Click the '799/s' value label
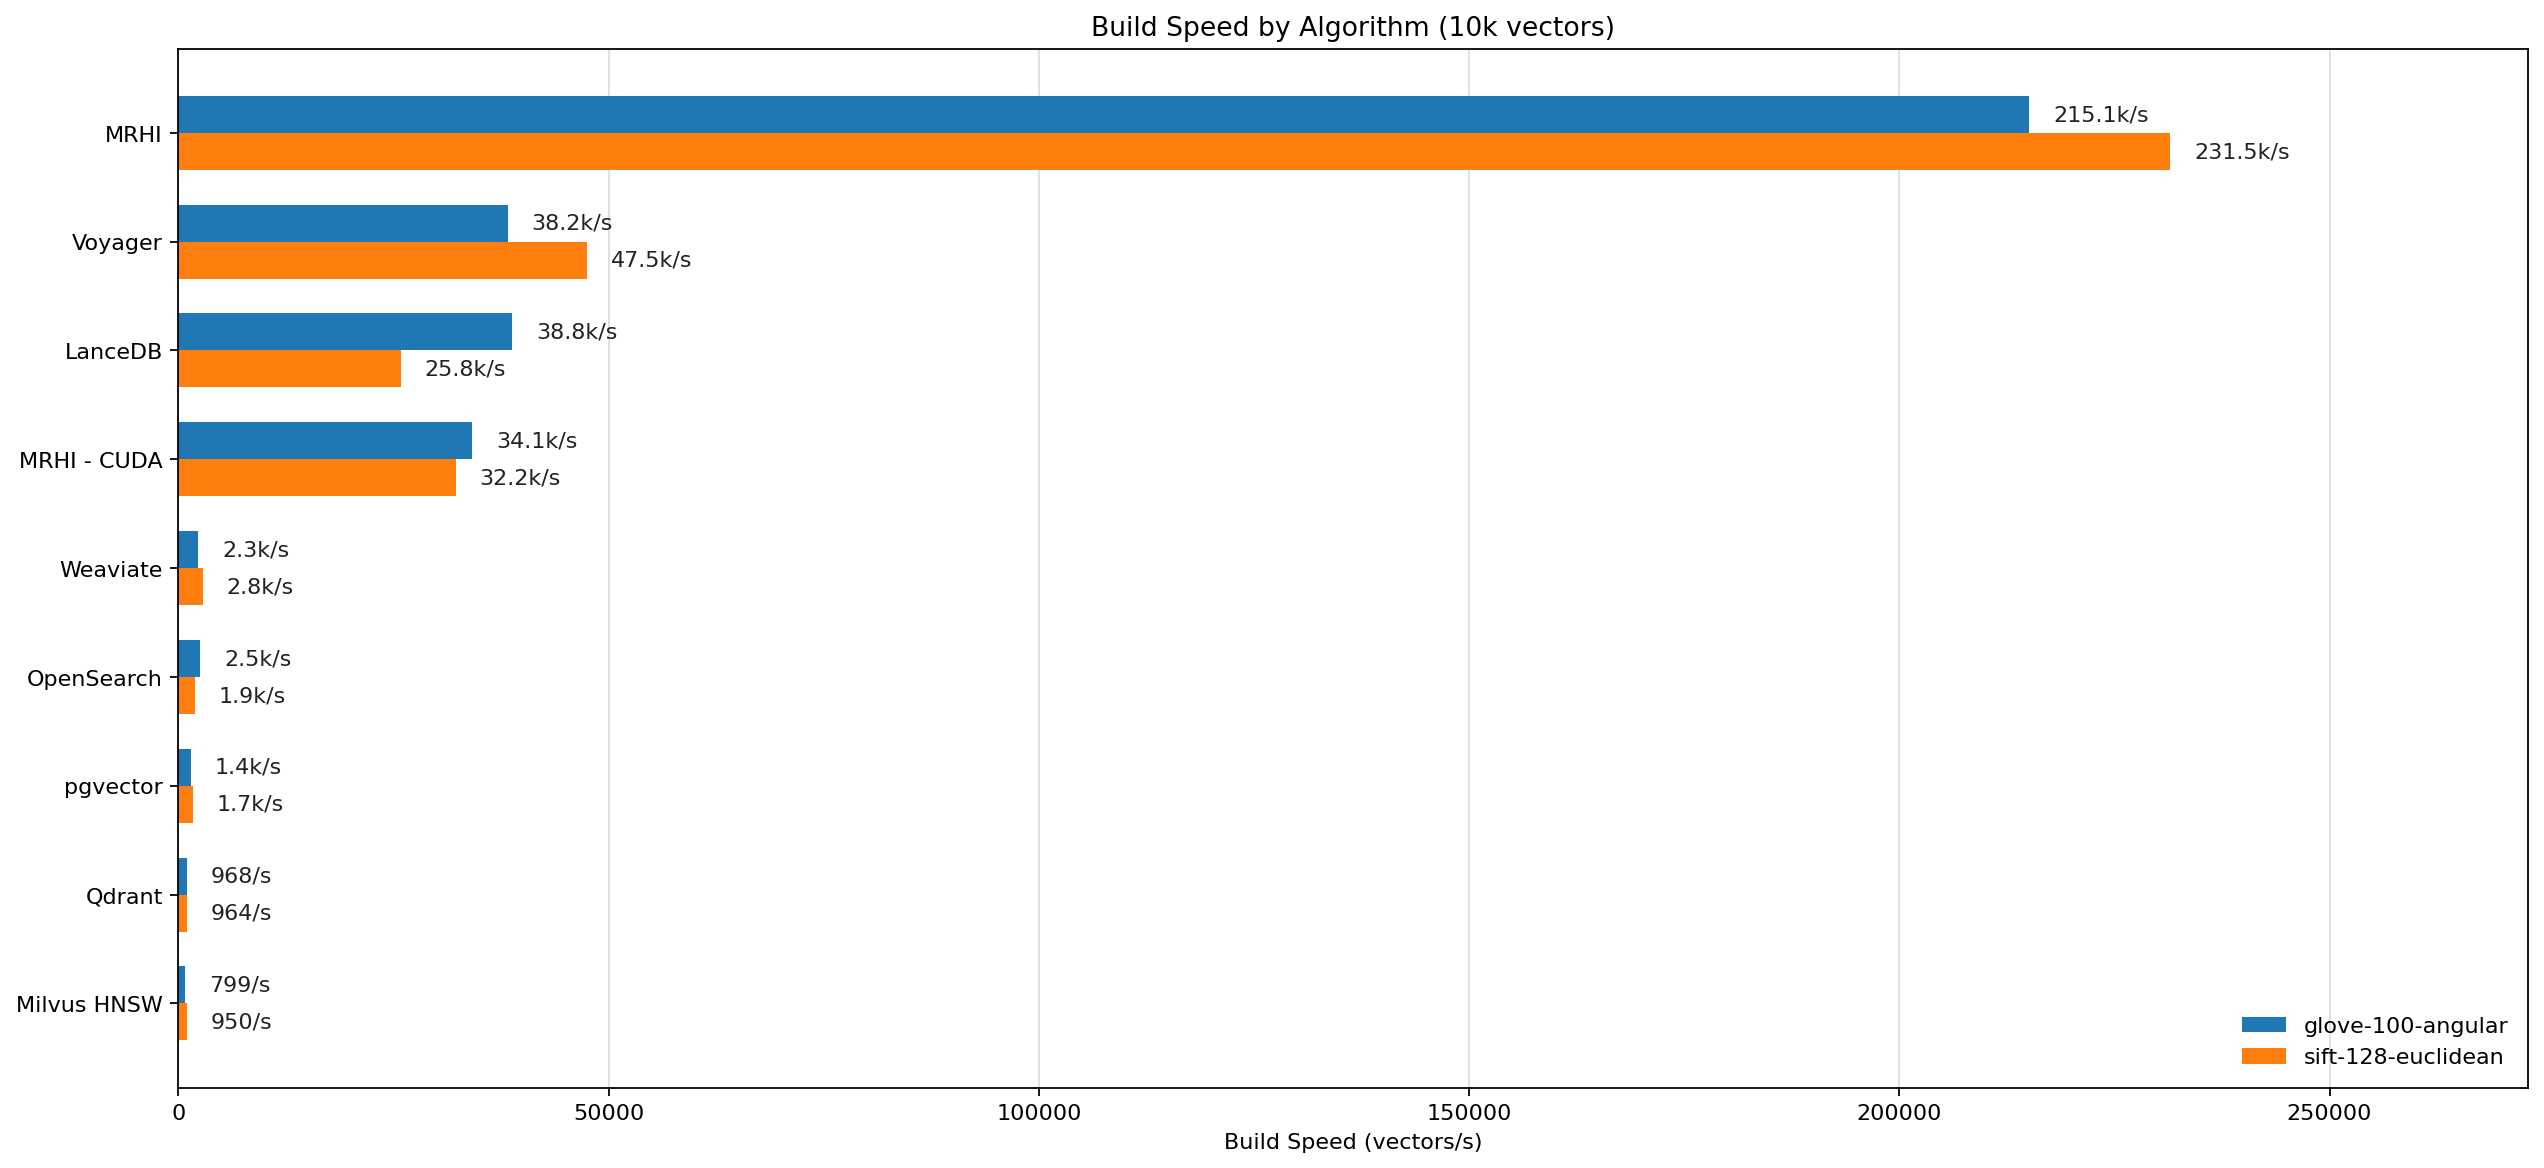Viewport: 2544px width, 1168px height. tap(240, 985)
